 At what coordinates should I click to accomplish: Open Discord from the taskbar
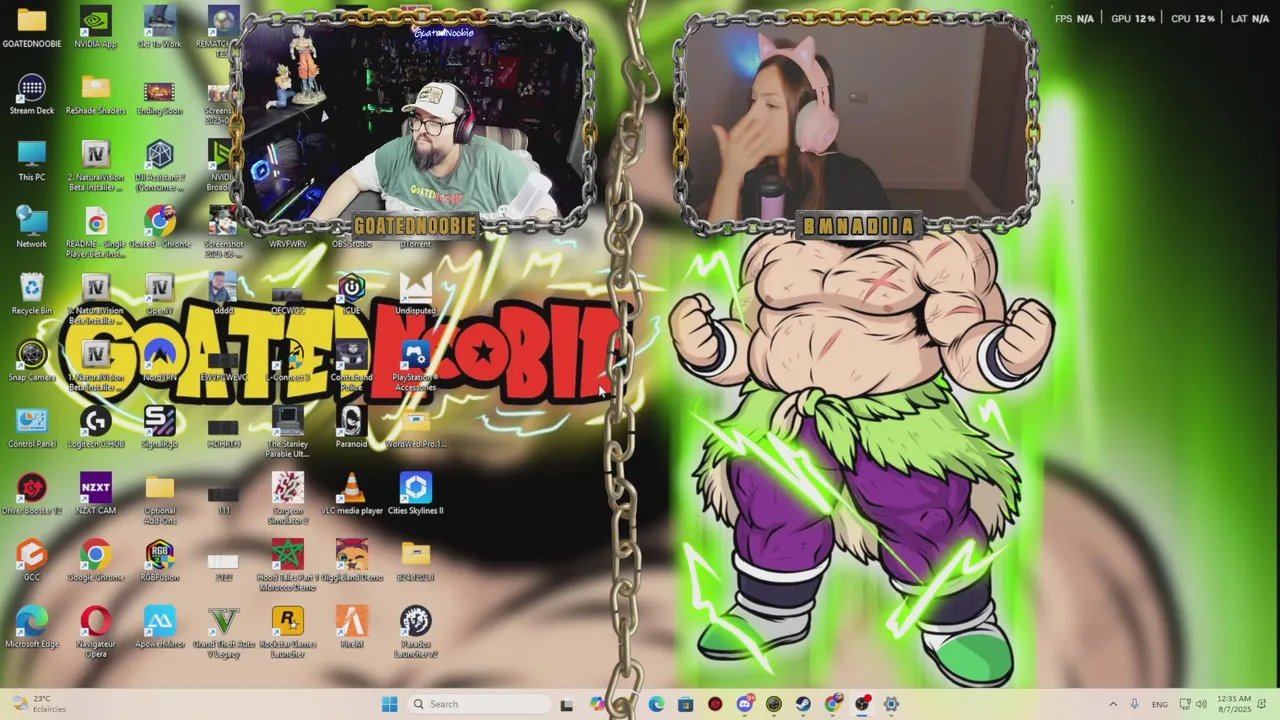pos(744,704)
